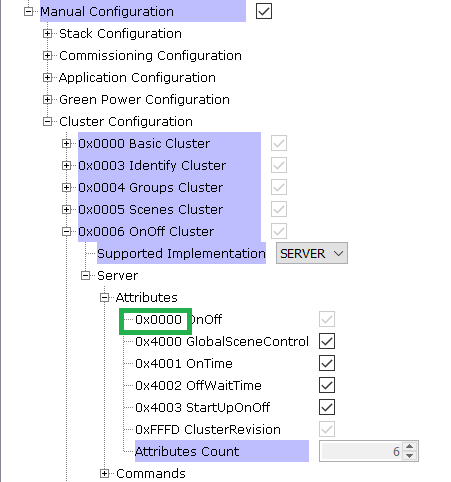
Task: Select 0x0003 Identify Cluster item
Action: 152,166
